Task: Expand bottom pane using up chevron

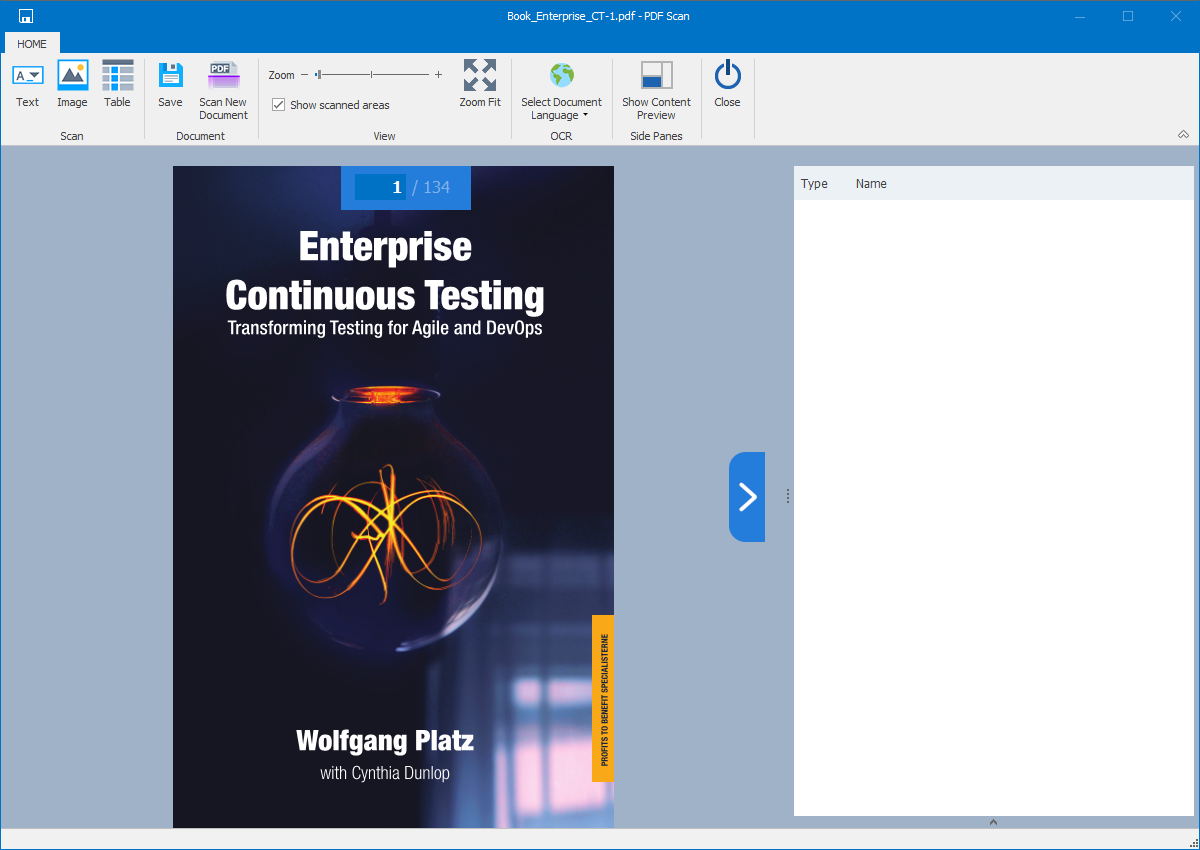Action: tap(993, 822)
